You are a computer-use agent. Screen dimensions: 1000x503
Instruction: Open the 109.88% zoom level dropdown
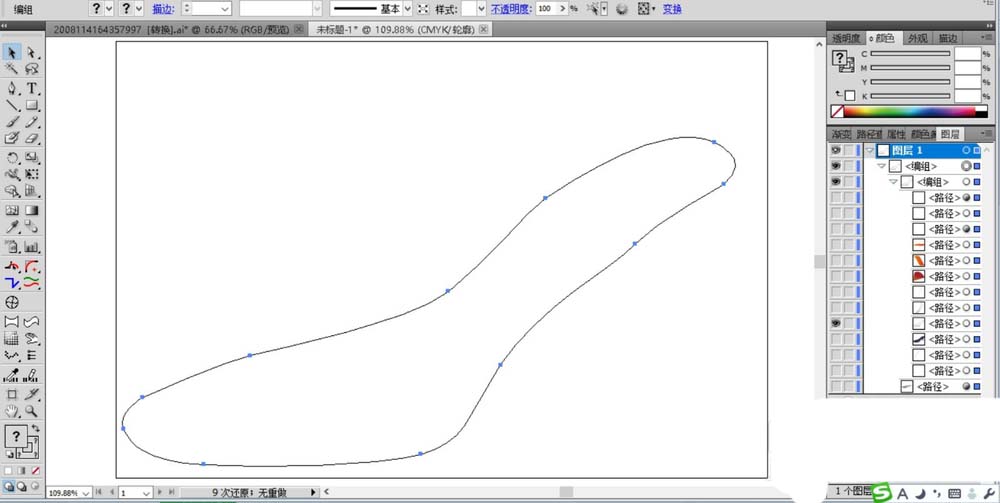pyautogui.click(x=86, y=493)
